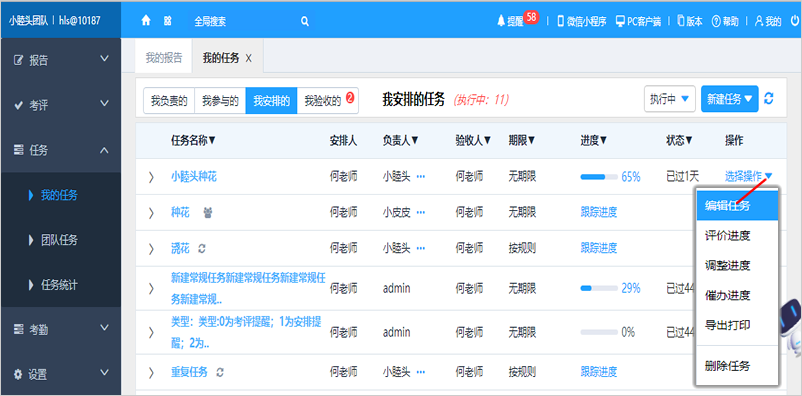The width and height of the screenshot is (802, 396).
Task: Show more owners for 小毯头种花 row
Action: pyautogui.click(x=421, y=177)
